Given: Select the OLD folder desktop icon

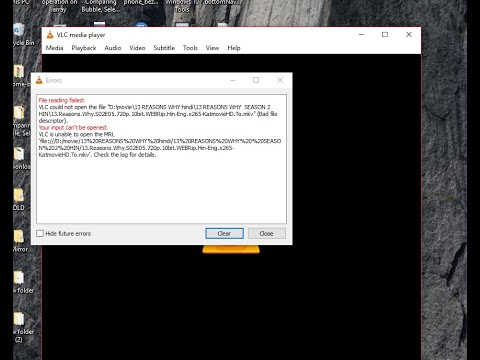Looking at the screenshot, I should [x=19, y=200].
